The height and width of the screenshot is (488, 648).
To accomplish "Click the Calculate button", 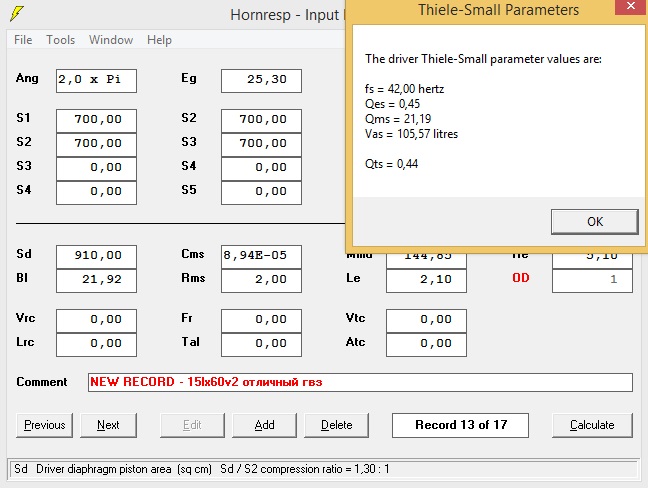I will (592, 425).
